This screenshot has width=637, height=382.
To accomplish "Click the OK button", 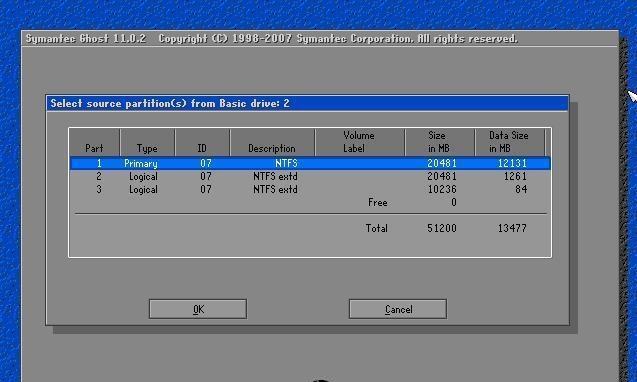I will 198,309.
